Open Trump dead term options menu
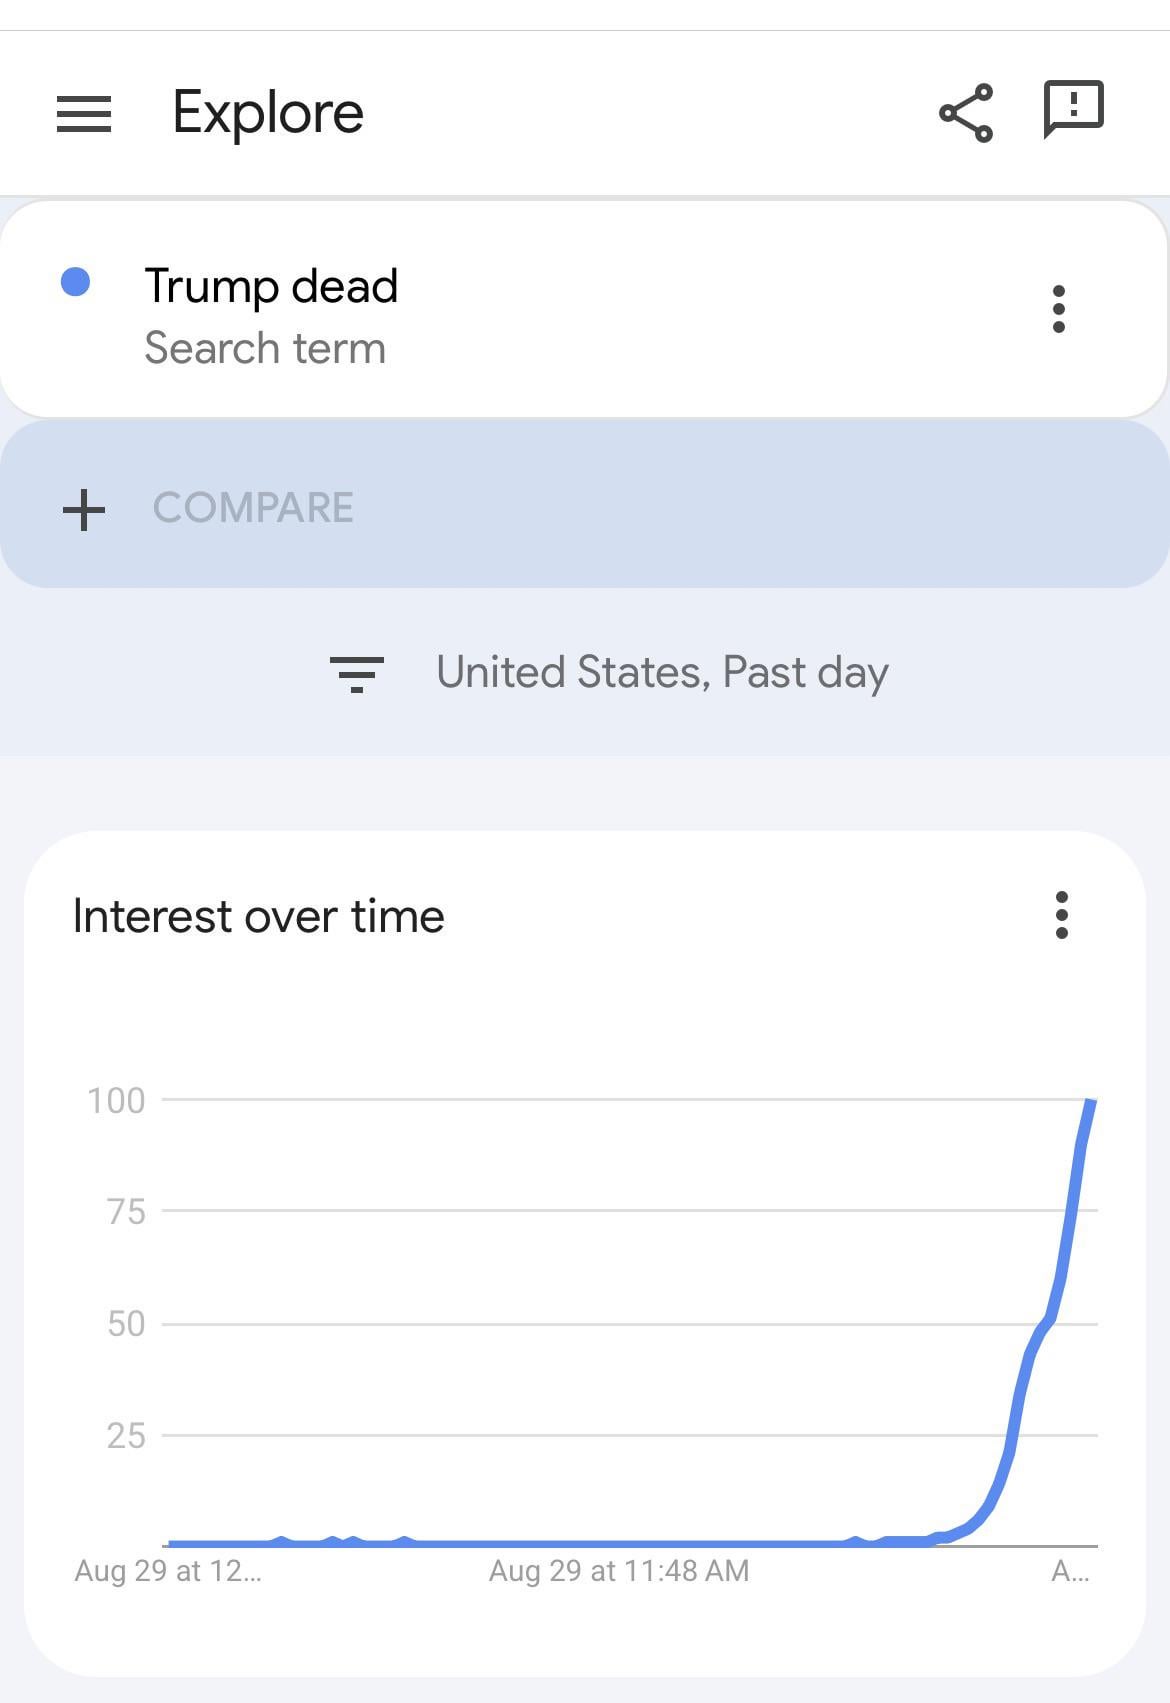The image size is (1170, 1703). [1059, 309]
